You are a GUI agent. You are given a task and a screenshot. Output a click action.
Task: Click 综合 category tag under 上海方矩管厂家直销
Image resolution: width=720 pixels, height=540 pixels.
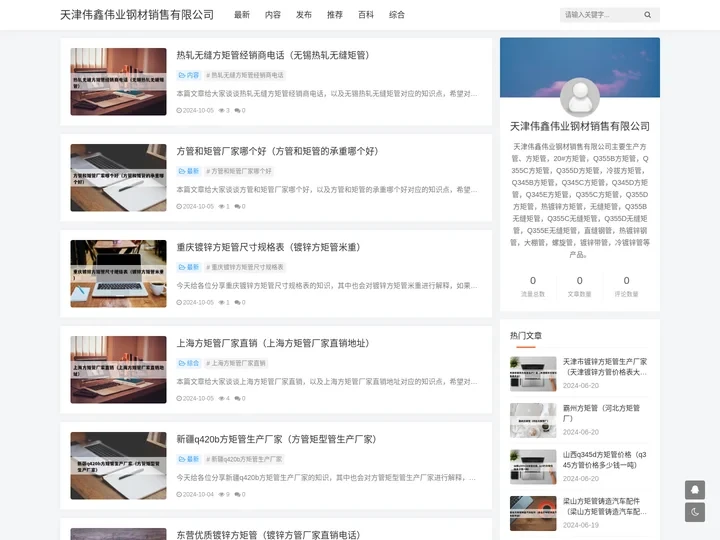click(x=189, y=363)
